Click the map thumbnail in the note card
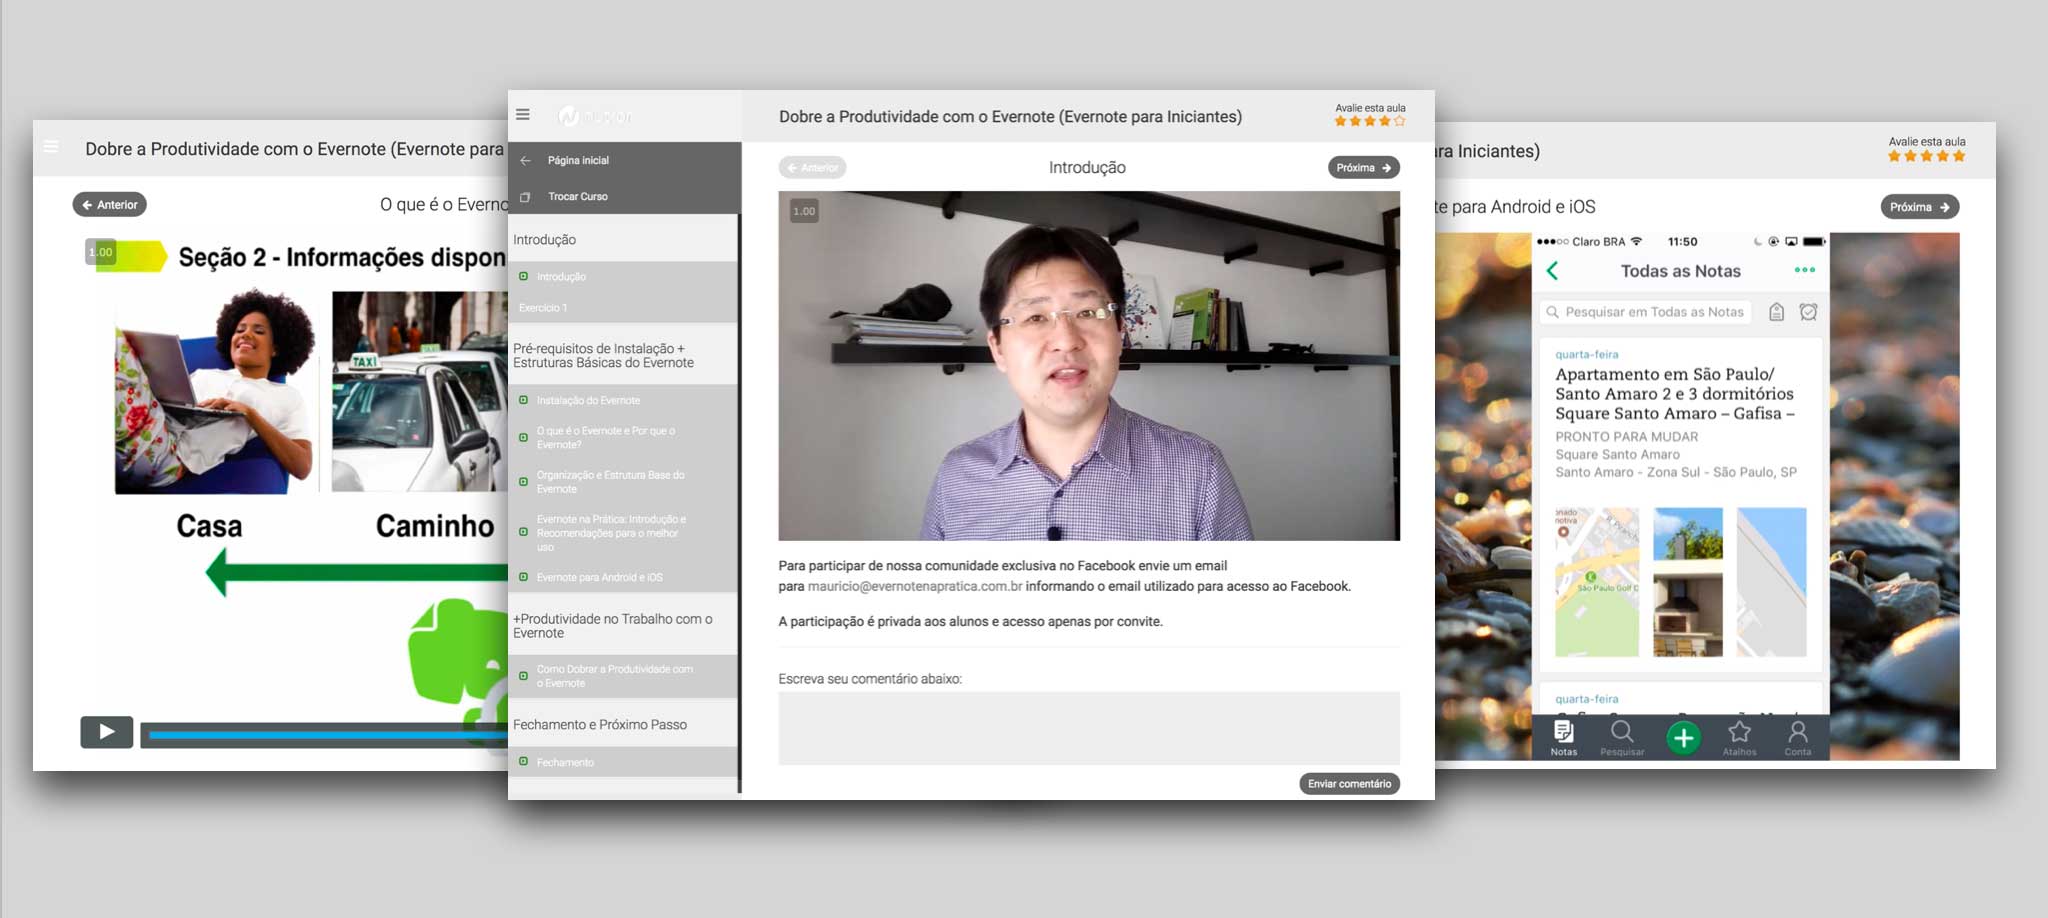Image resolution: width=2048 pixels, height=918 pixels. (x=1597, y=582)
